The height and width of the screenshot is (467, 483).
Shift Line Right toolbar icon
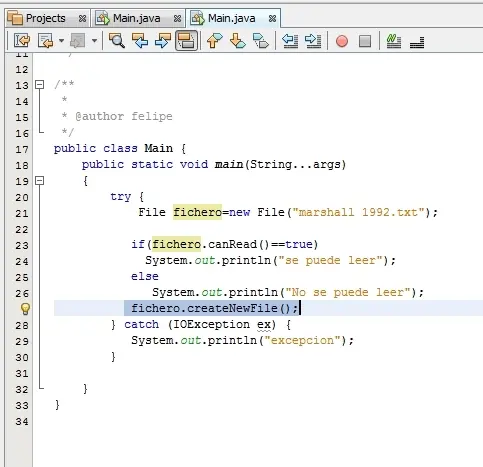pyautogui.click(x=313, y=41)
